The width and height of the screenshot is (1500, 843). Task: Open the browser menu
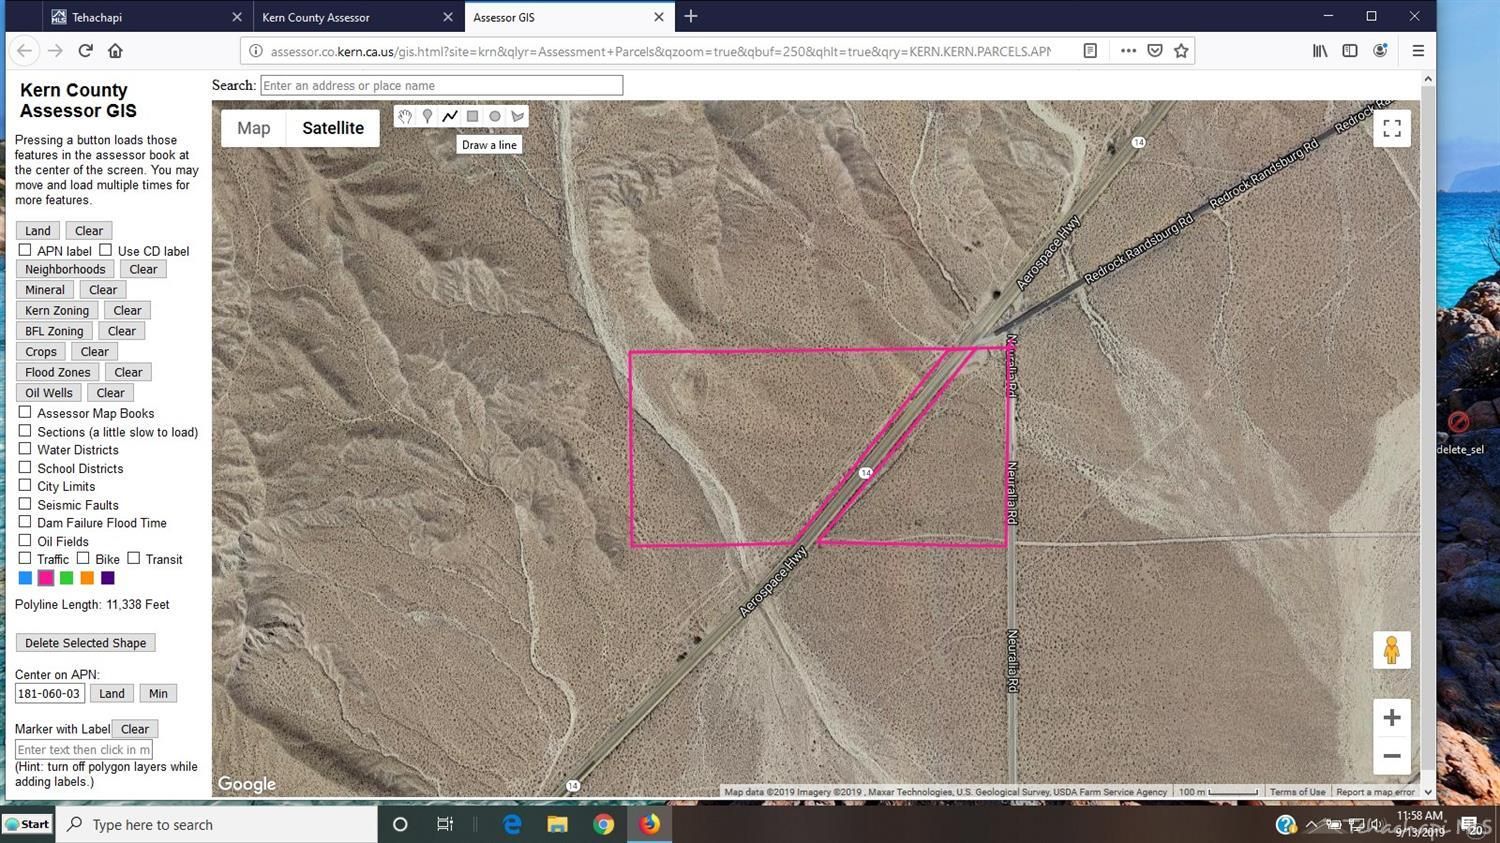[x=1417, y=50]
